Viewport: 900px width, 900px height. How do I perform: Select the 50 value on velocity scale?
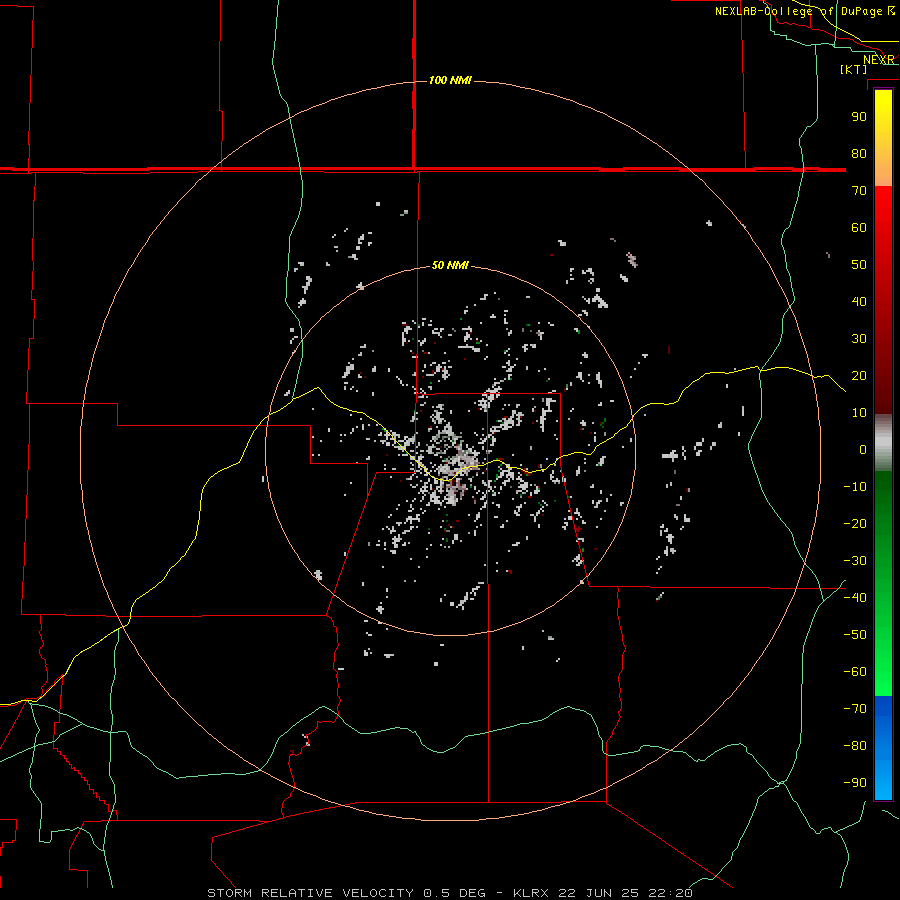click(859, 265)
